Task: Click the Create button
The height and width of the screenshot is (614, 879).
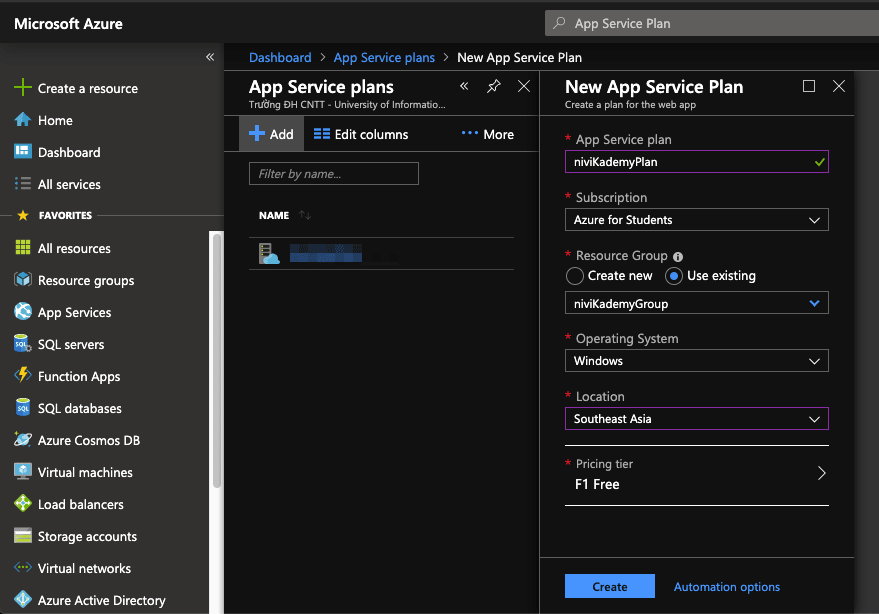Action: (609, 586)
